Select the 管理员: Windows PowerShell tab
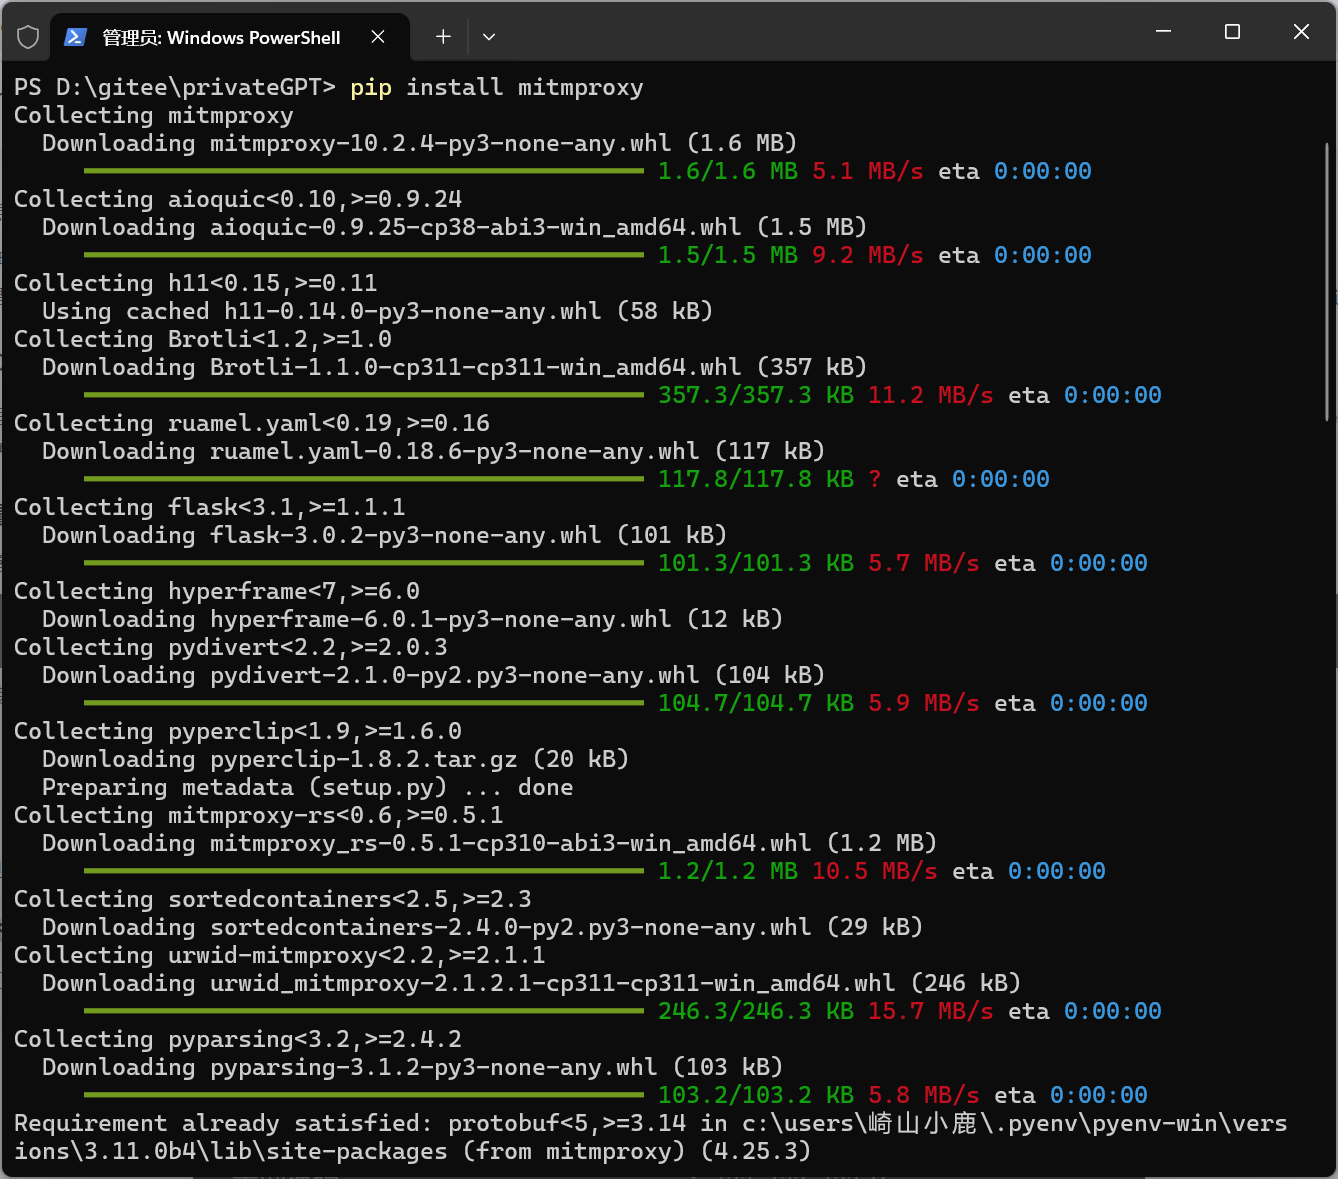Viewport: 1338px width, 1179px height. coord(229,37)
